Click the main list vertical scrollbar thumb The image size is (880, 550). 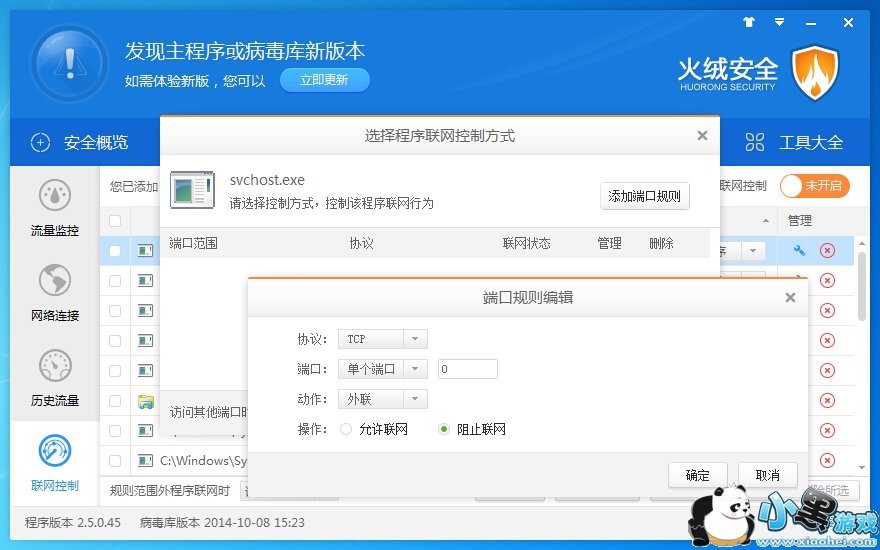[x=862, y=286]
